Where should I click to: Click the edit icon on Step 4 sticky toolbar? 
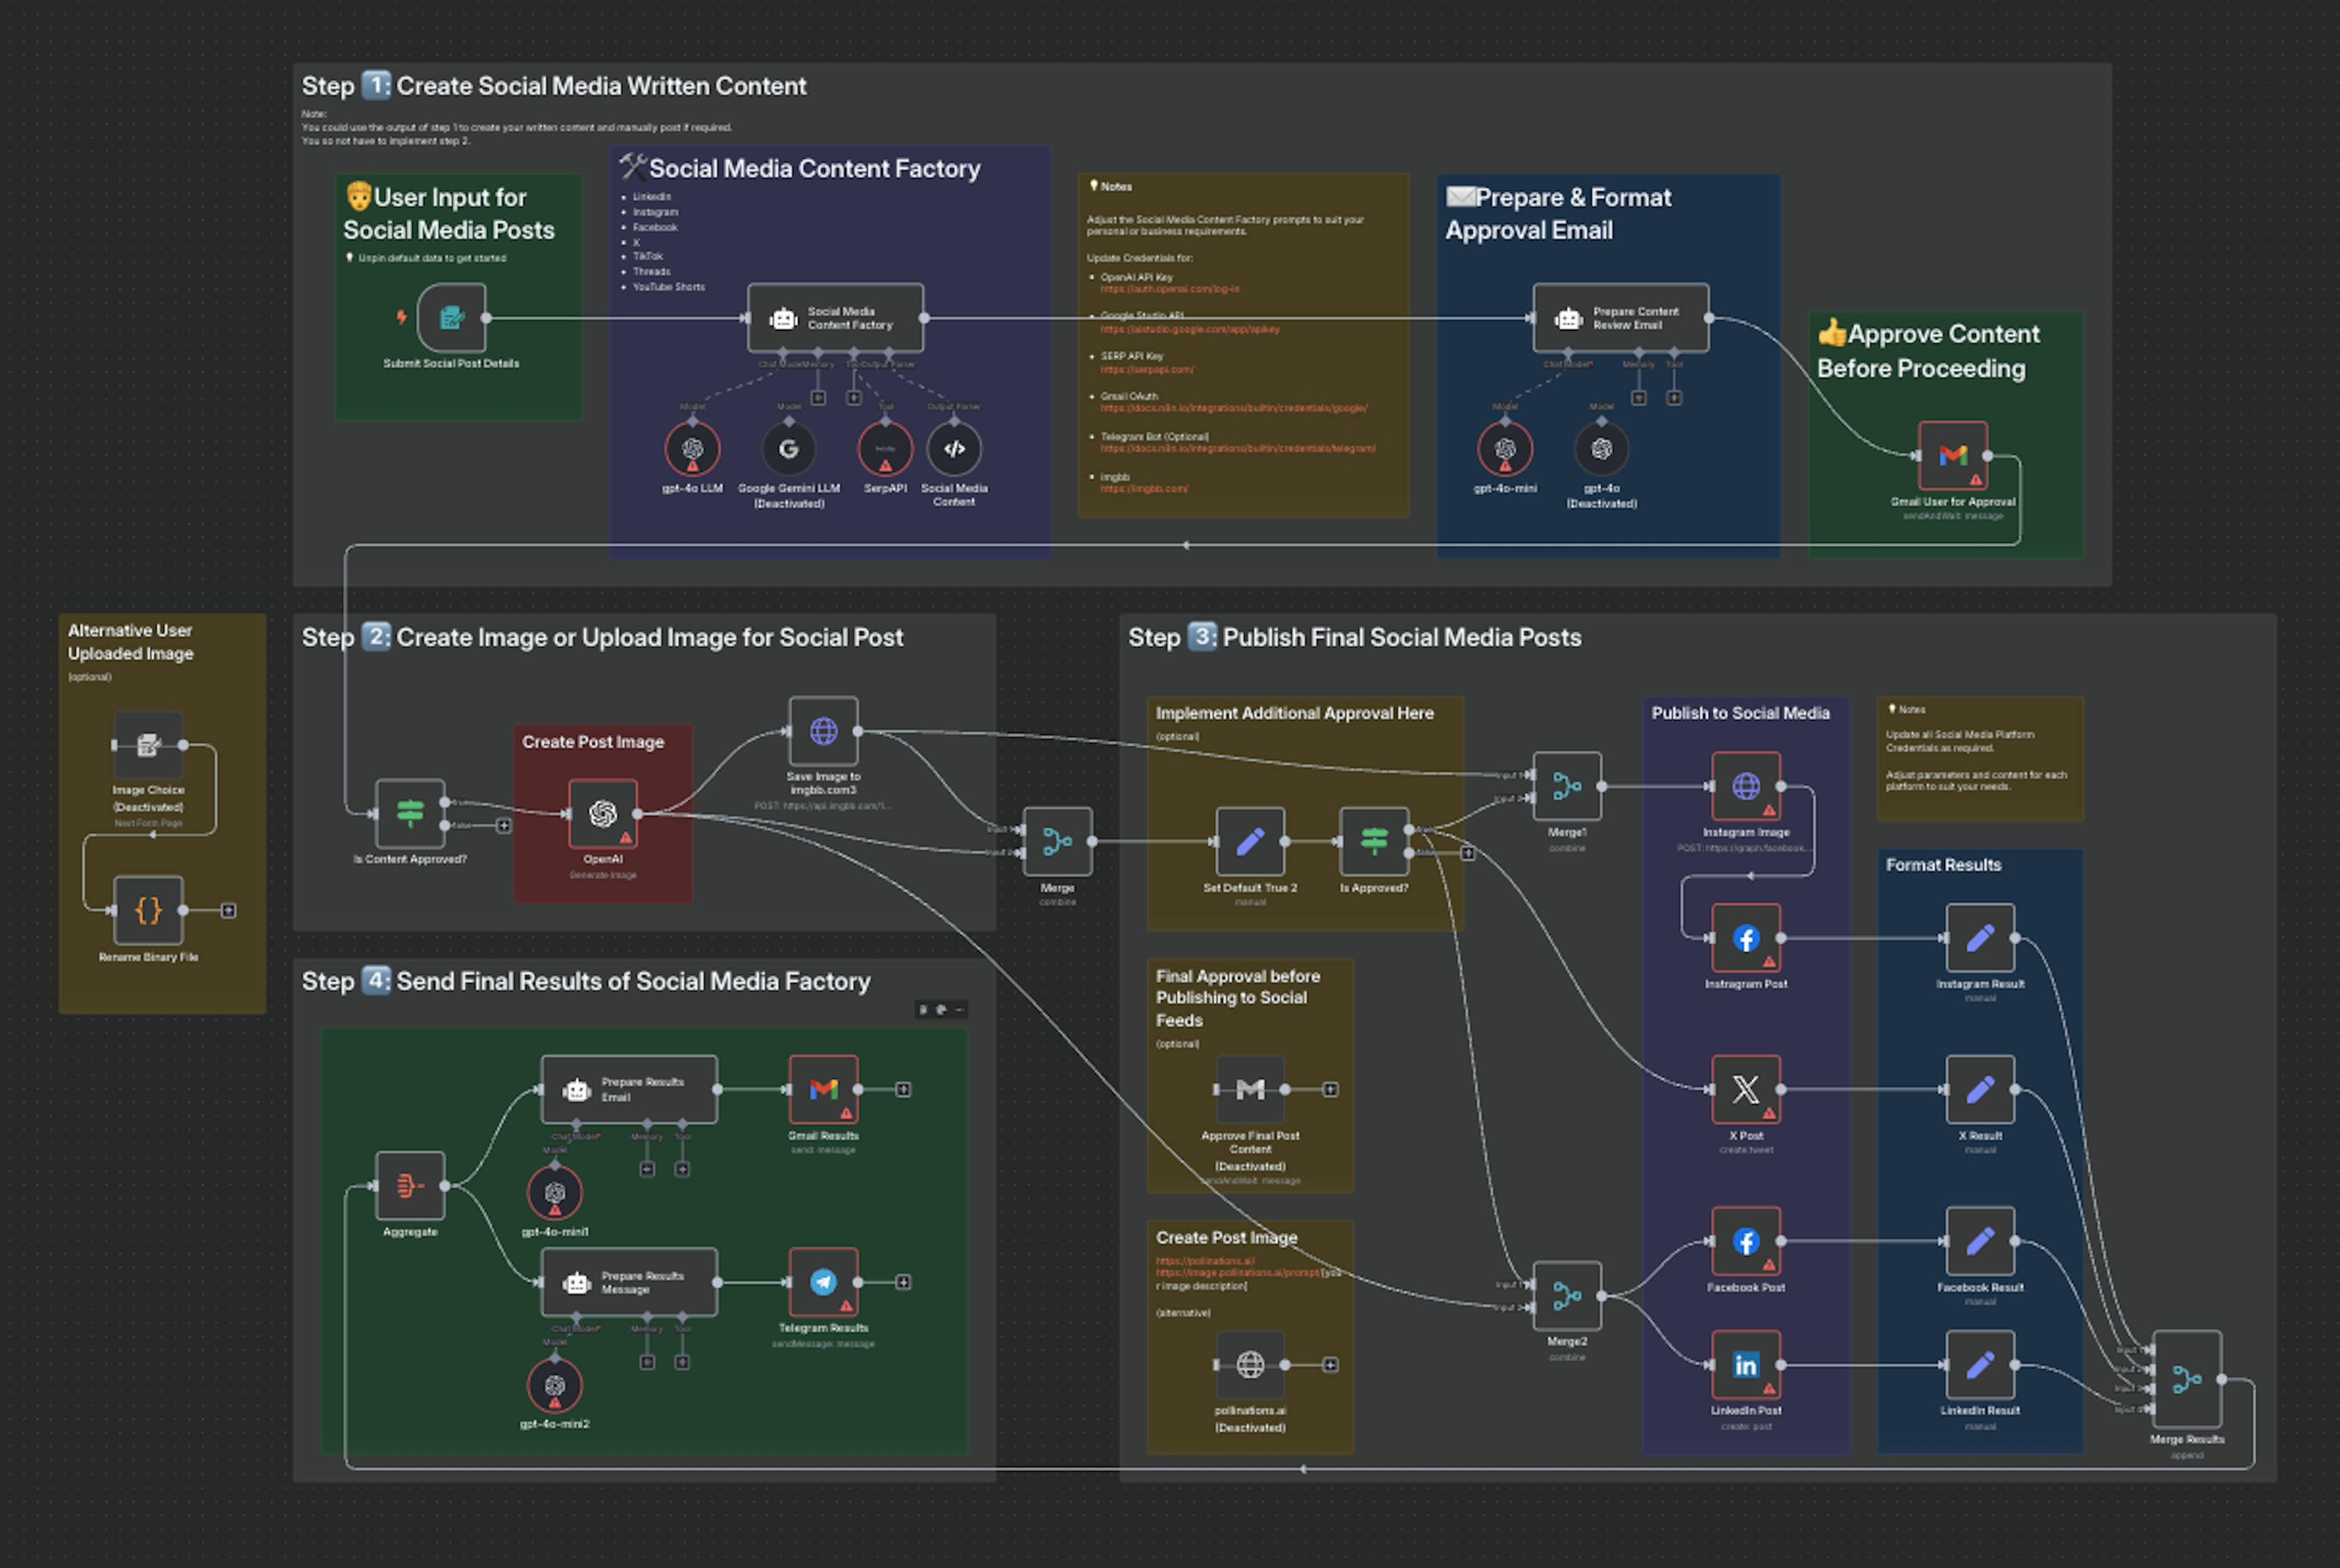[923, 1010]
